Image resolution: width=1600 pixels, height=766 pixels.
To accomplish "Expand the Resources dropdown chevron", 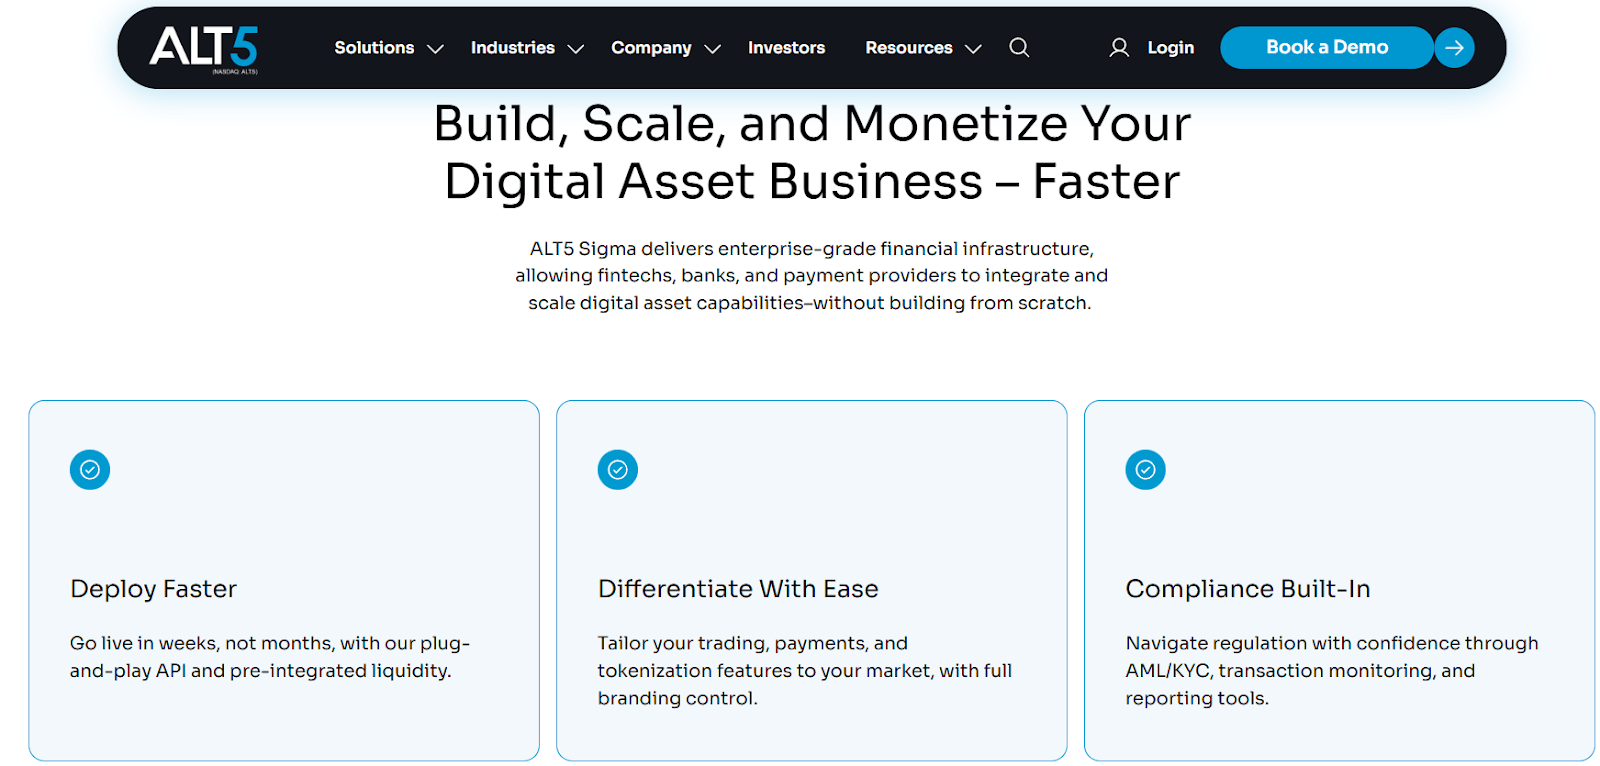I will click(973, 49).
